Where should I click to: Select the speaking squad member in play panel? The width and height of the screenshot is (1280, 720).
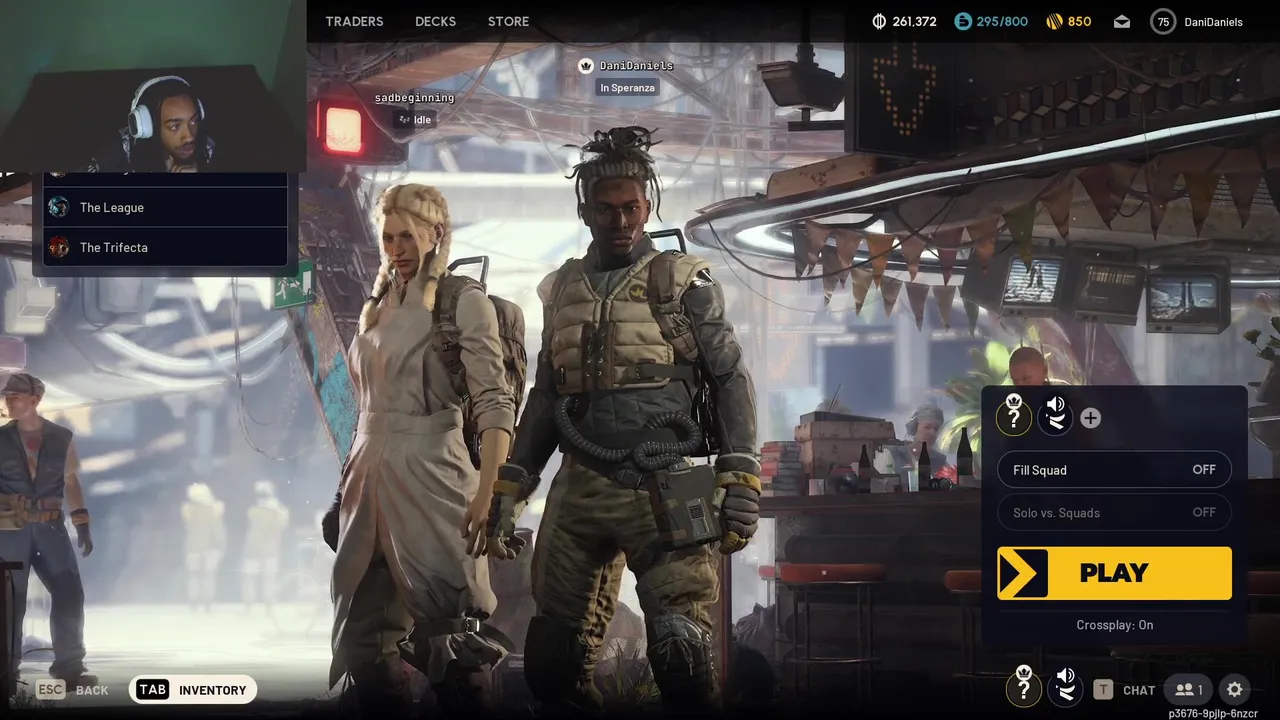point(1056,415)
